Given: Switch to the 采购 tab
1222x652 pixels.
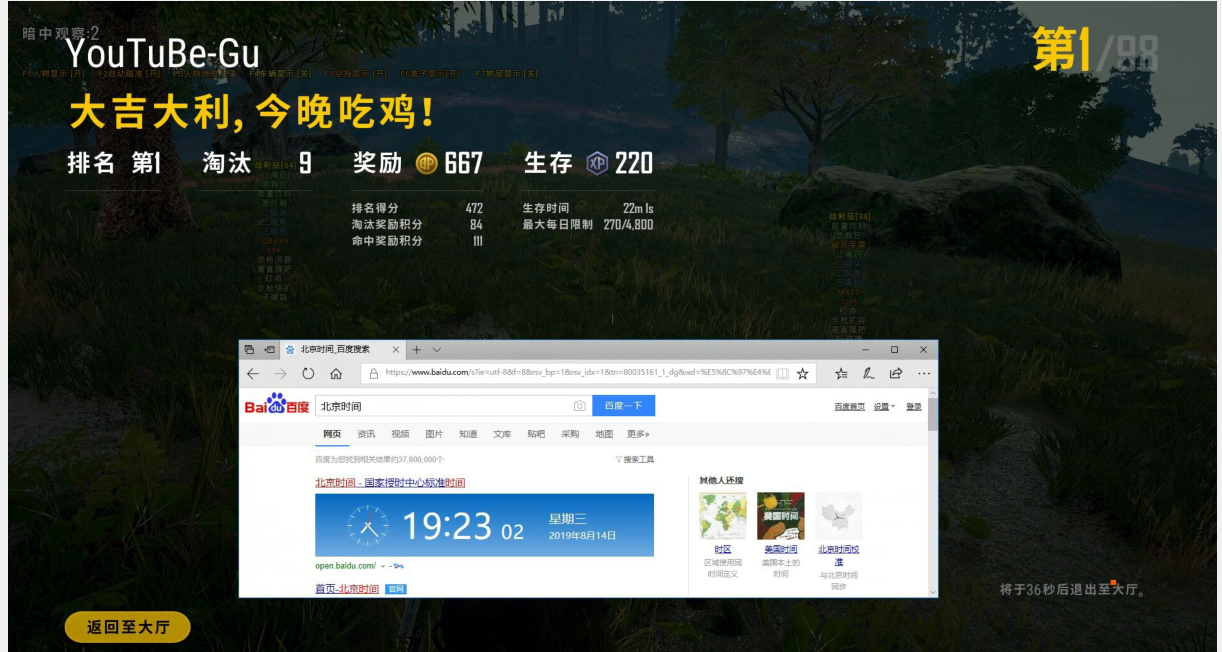Looking at the screenshot, I should pyautogui.click(x=570, y=434).
